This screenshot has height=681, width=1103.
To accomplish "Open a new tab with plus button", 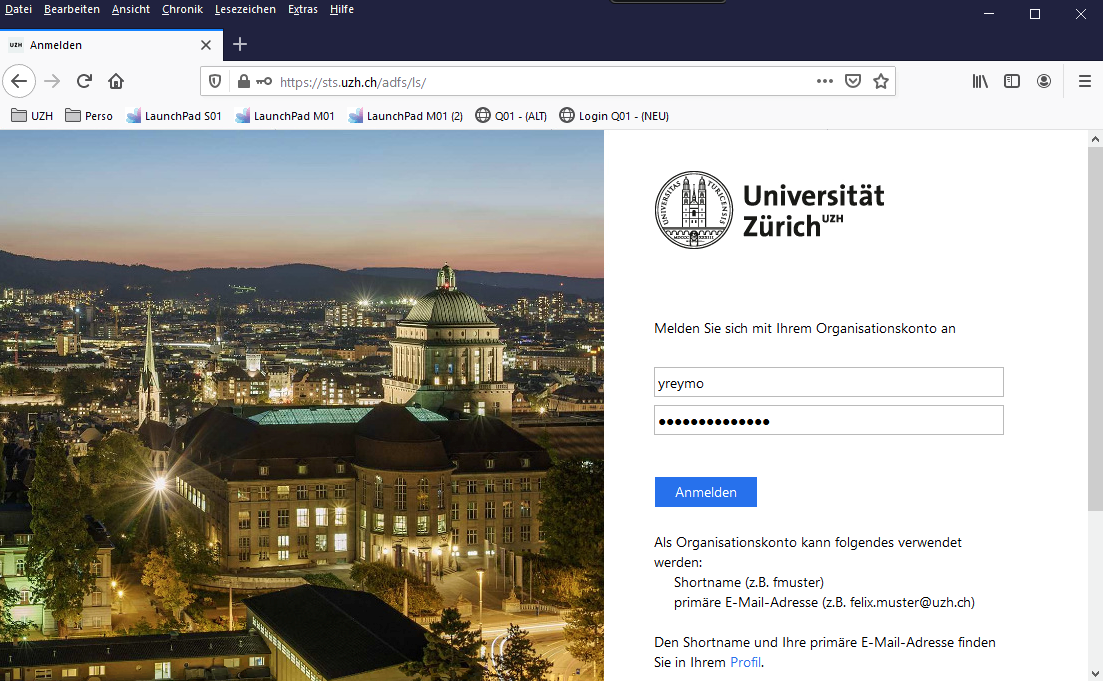I will click(240, 44).
